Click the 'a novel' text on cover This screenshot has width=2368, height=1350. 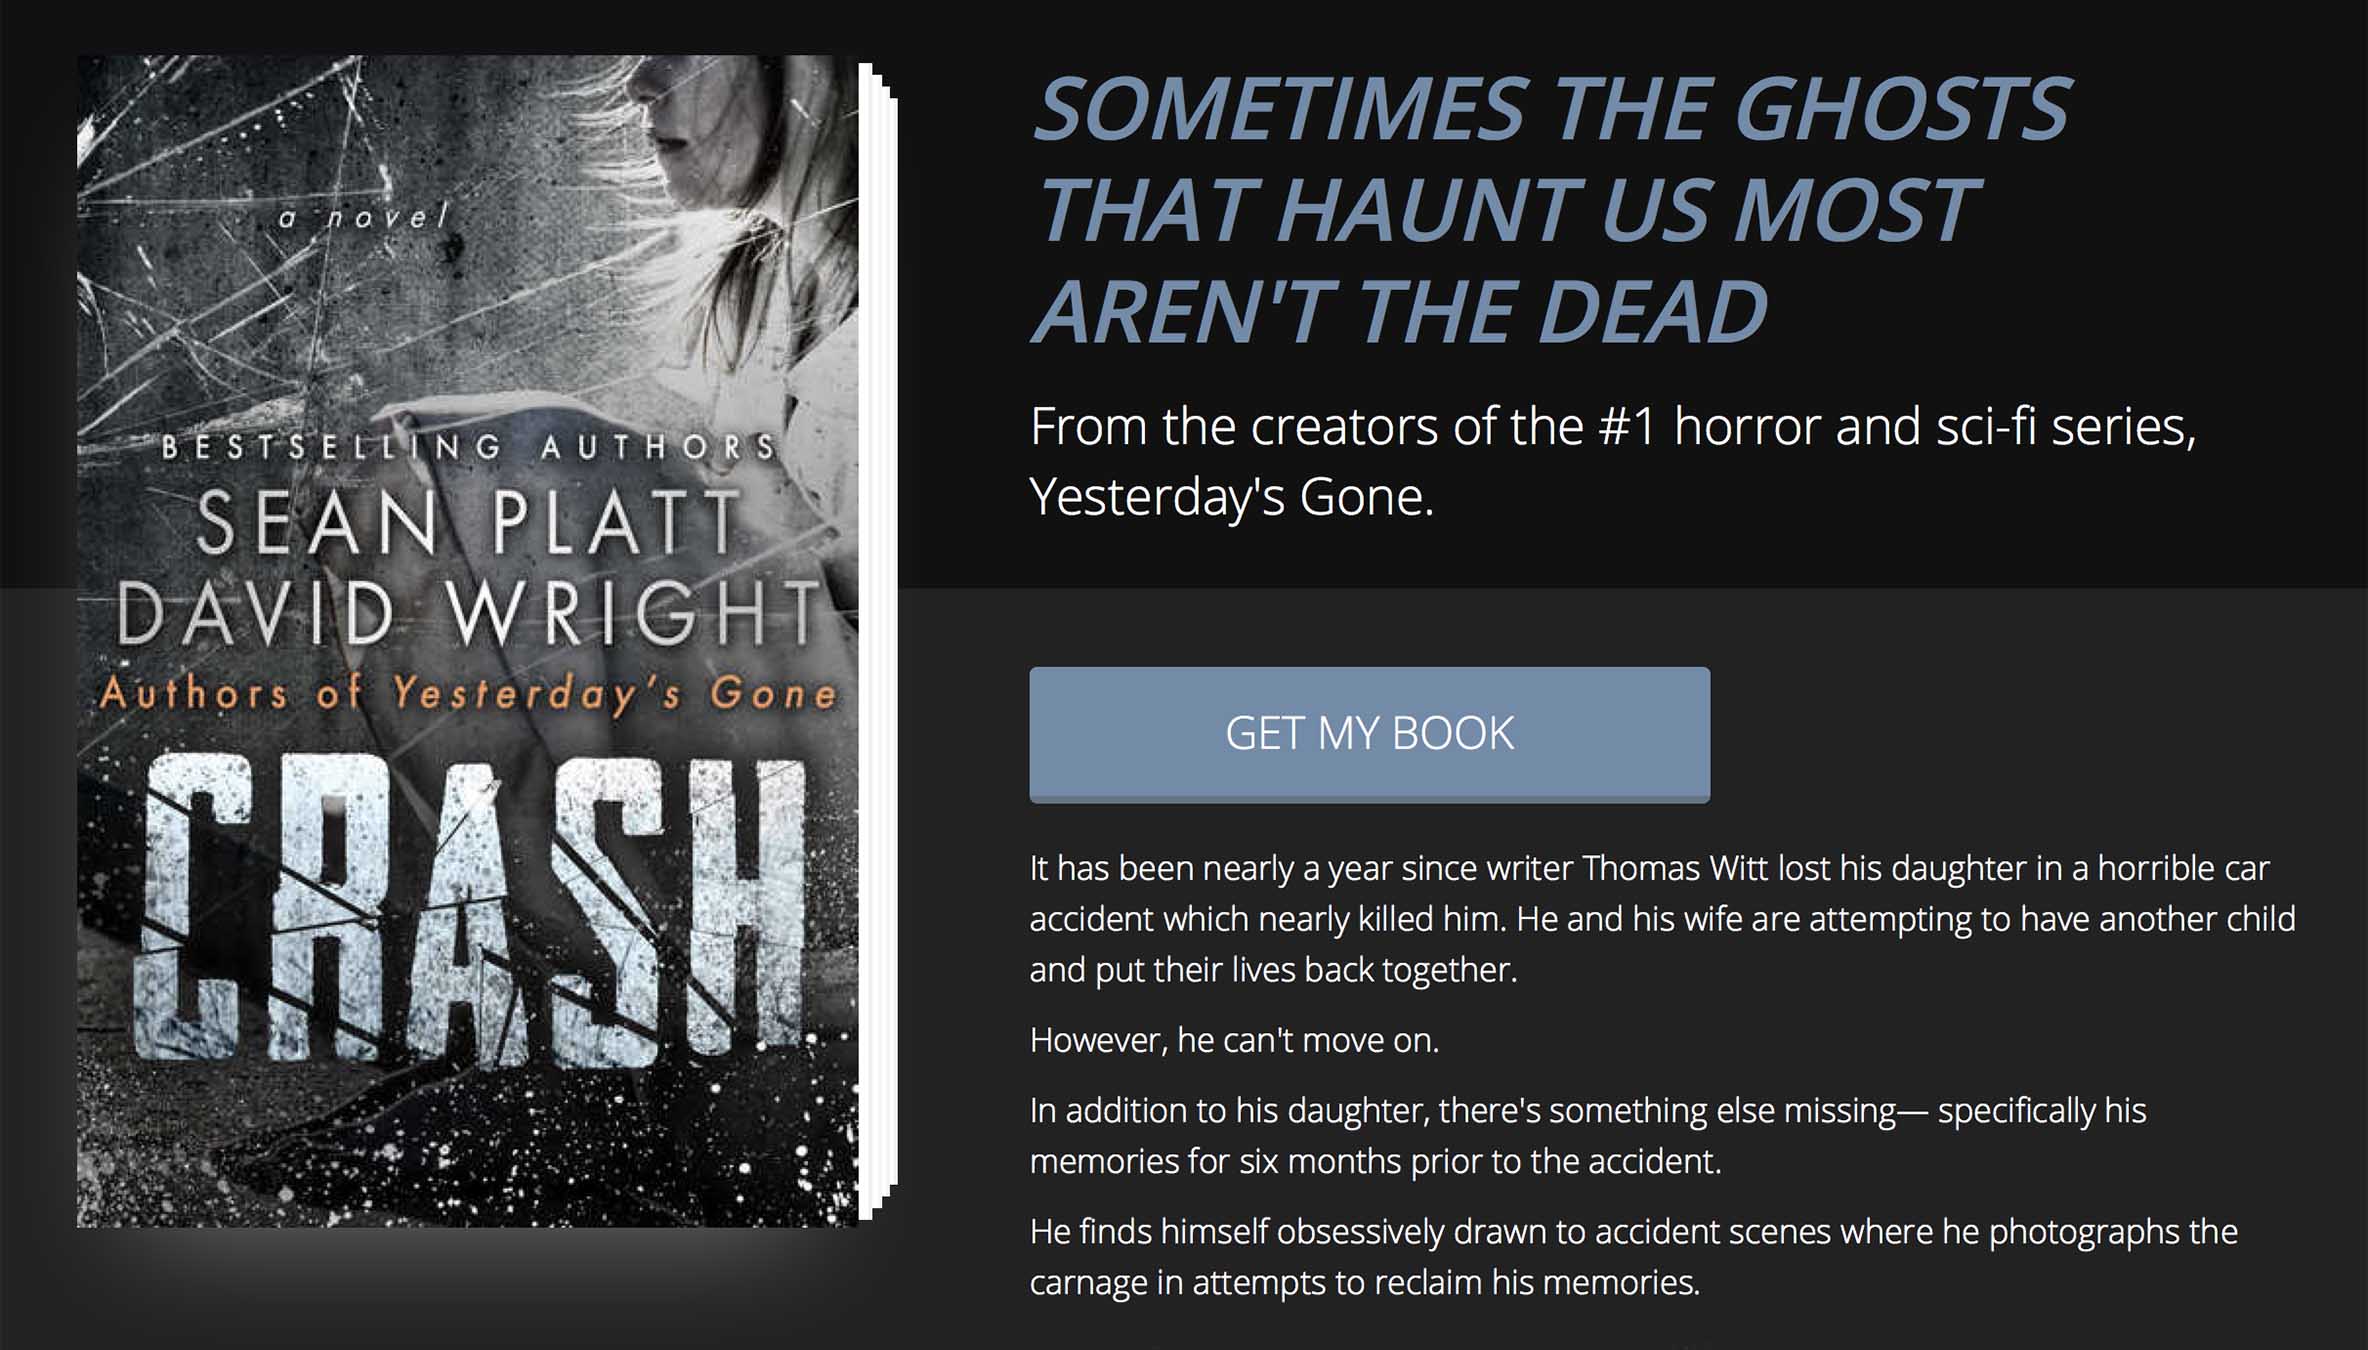pos(363,216)
